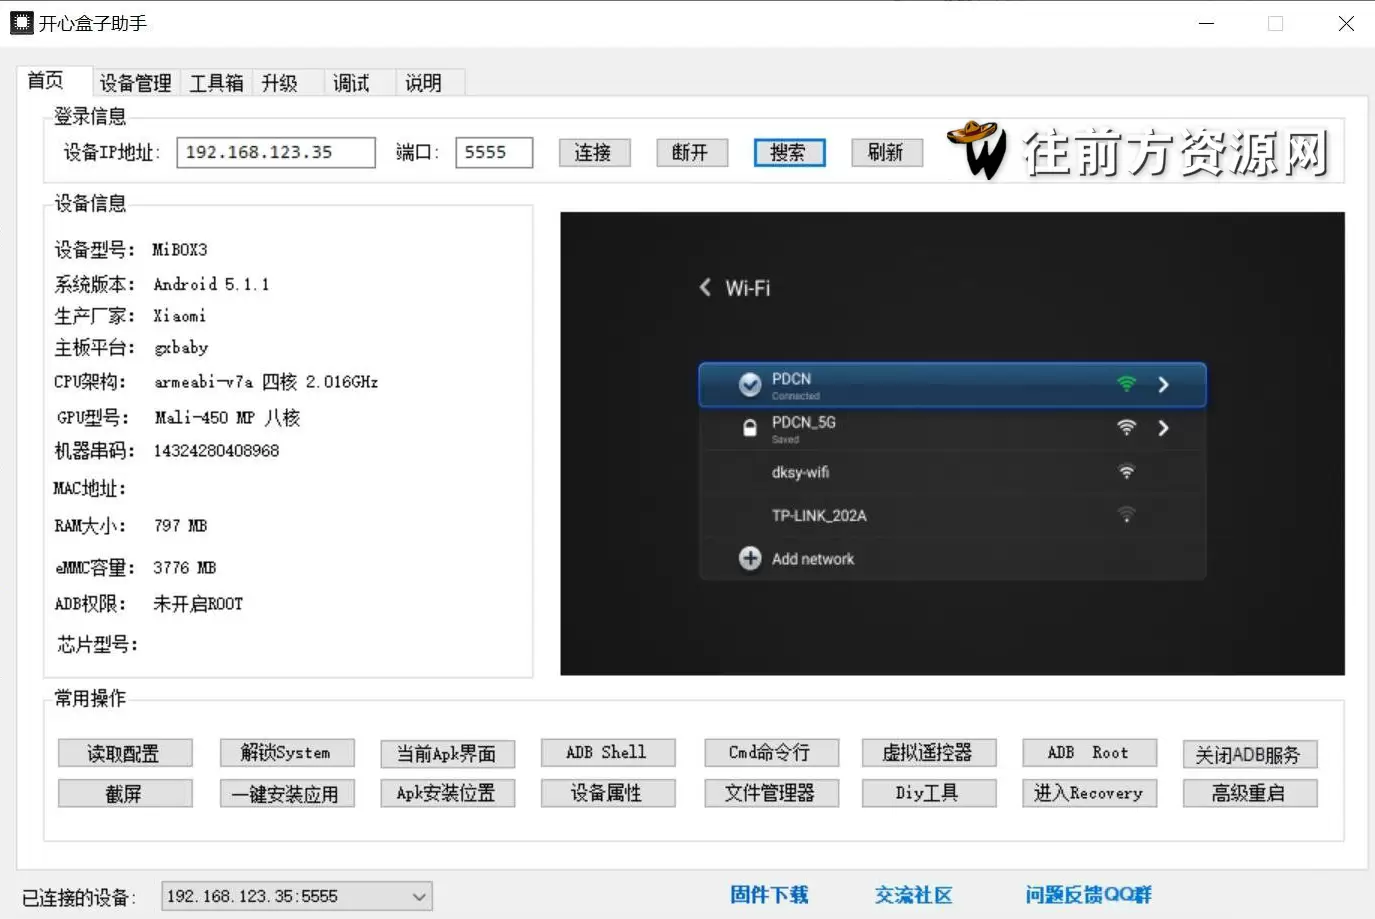
Task: Click the 进入Recovery button
Action: [x=1089, y=793]
